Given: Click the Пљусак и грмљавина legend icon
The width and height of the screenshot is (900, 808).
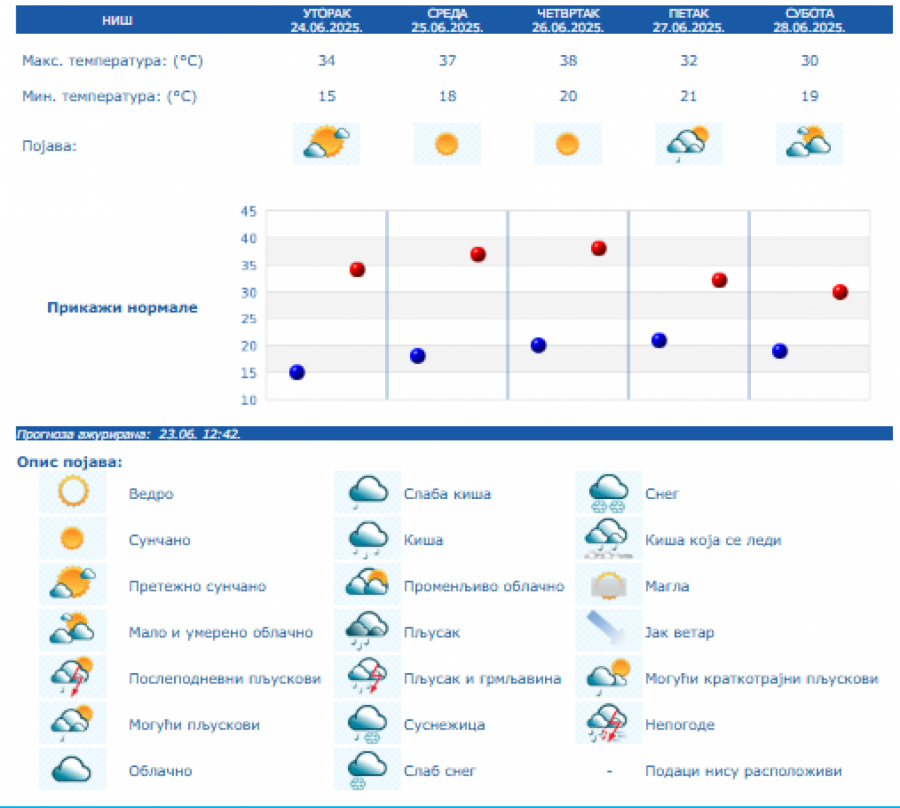Looking at the screenshot, I should [x=367, y=678].
